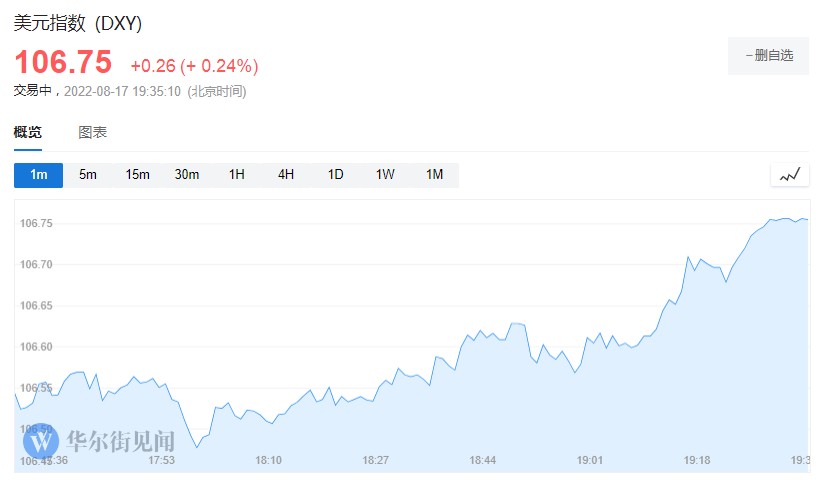816x483 pixels.
Task: Select the 1H timeframe
Action: 236,175
